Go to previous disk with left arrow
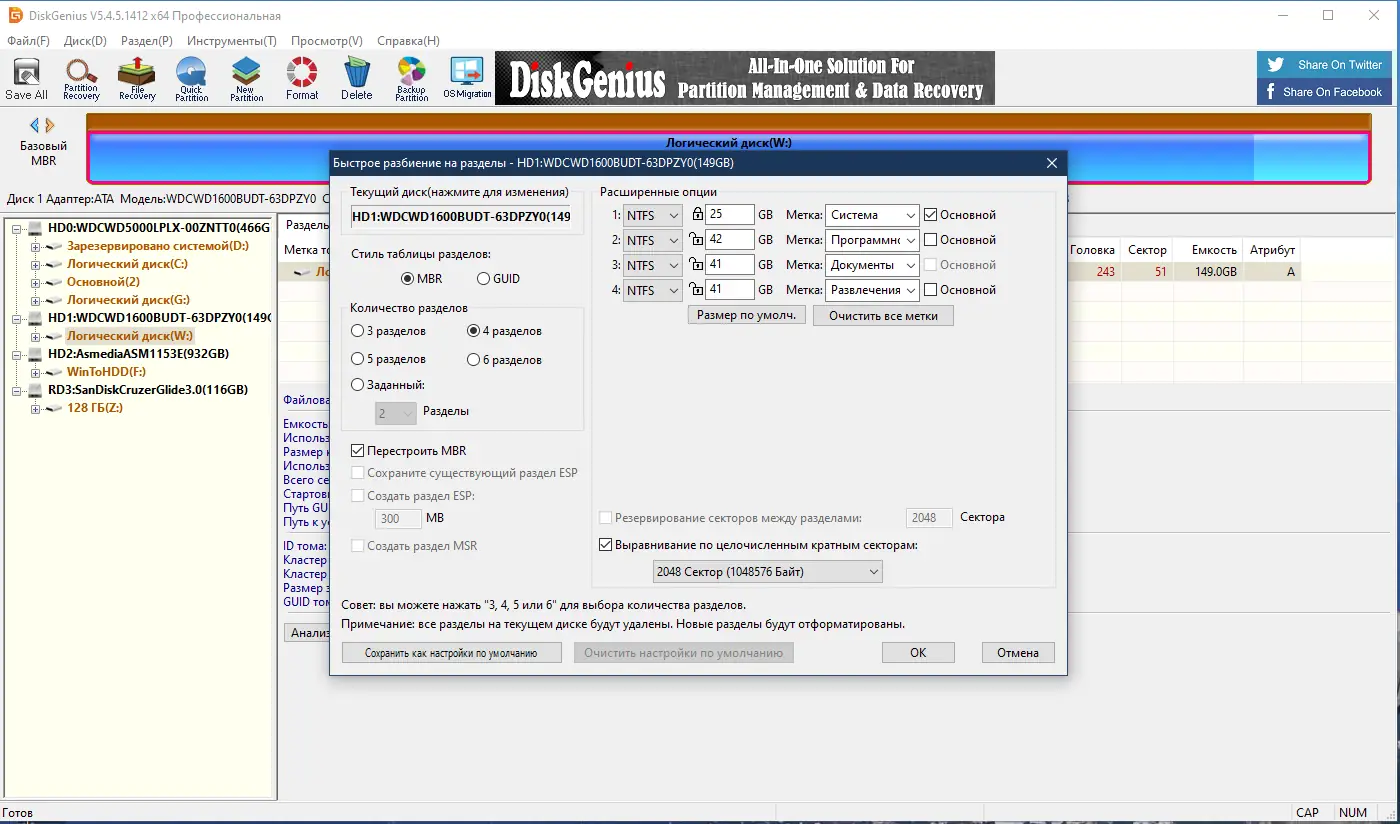 [34, 125]
